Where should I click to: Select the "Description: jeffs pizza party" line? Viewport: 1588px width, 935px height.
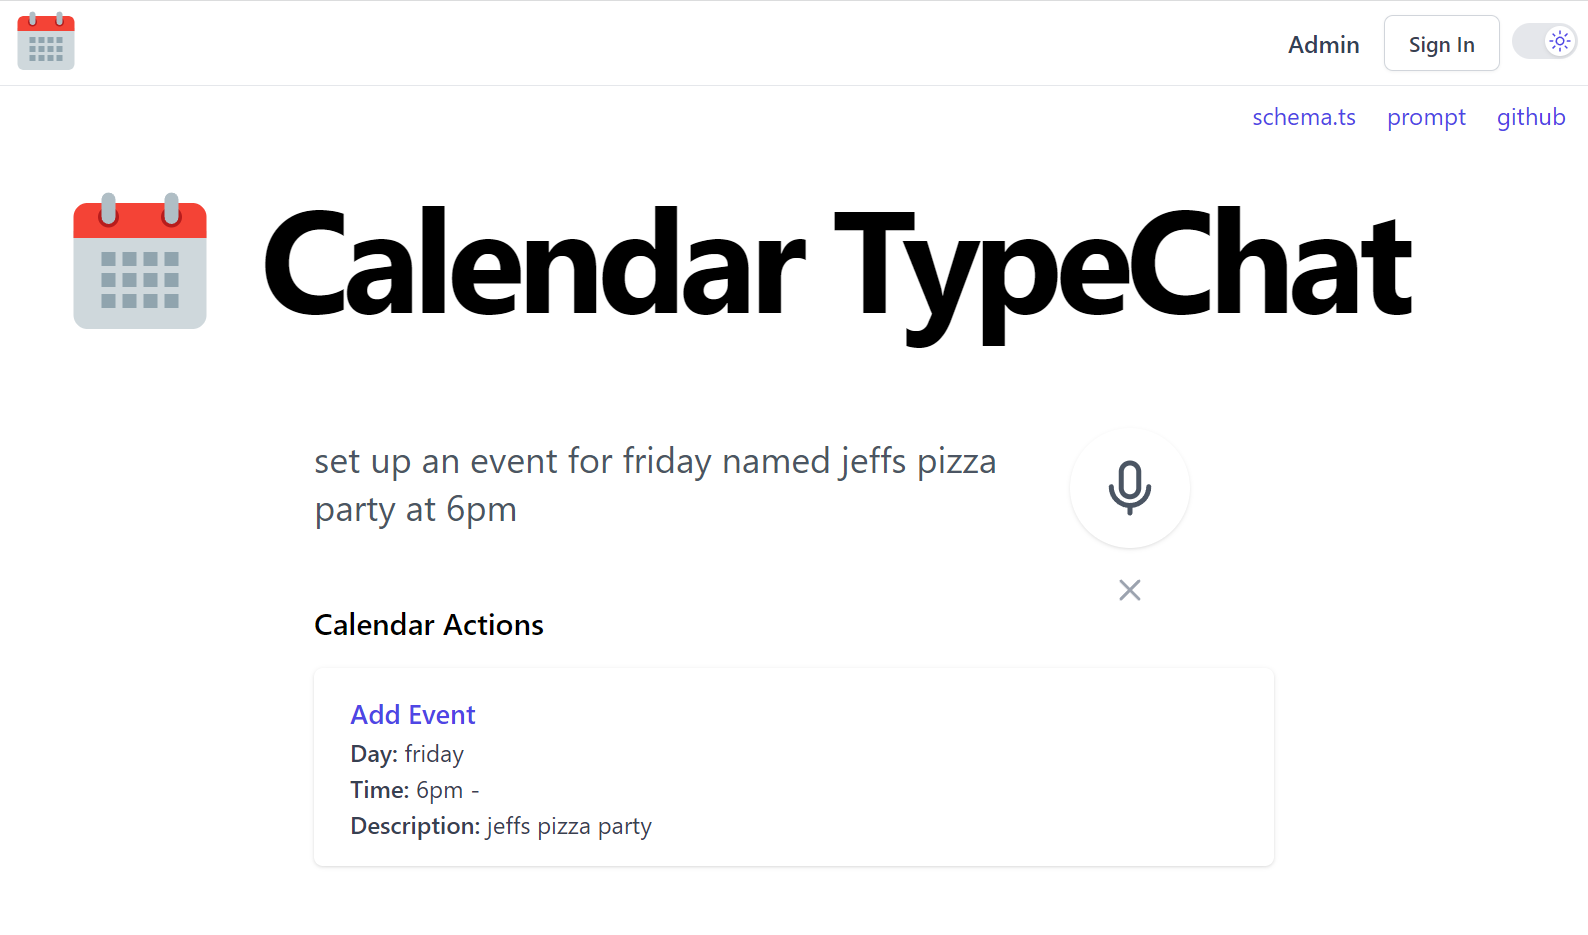[x=501, y=826]
